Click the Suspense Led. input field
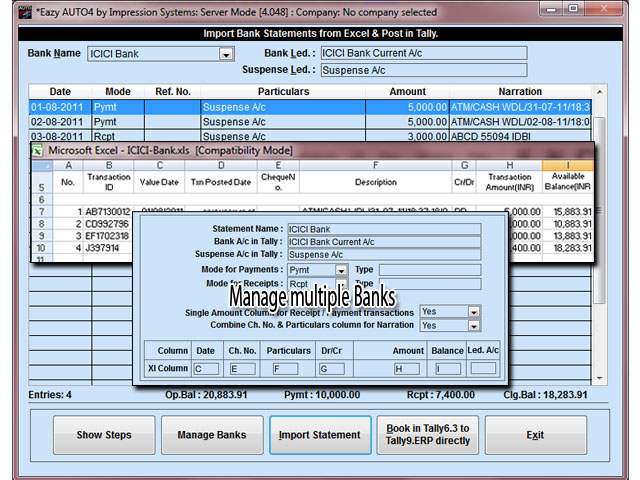Viewport: 640px width, 480px height. tap(424, 70)
